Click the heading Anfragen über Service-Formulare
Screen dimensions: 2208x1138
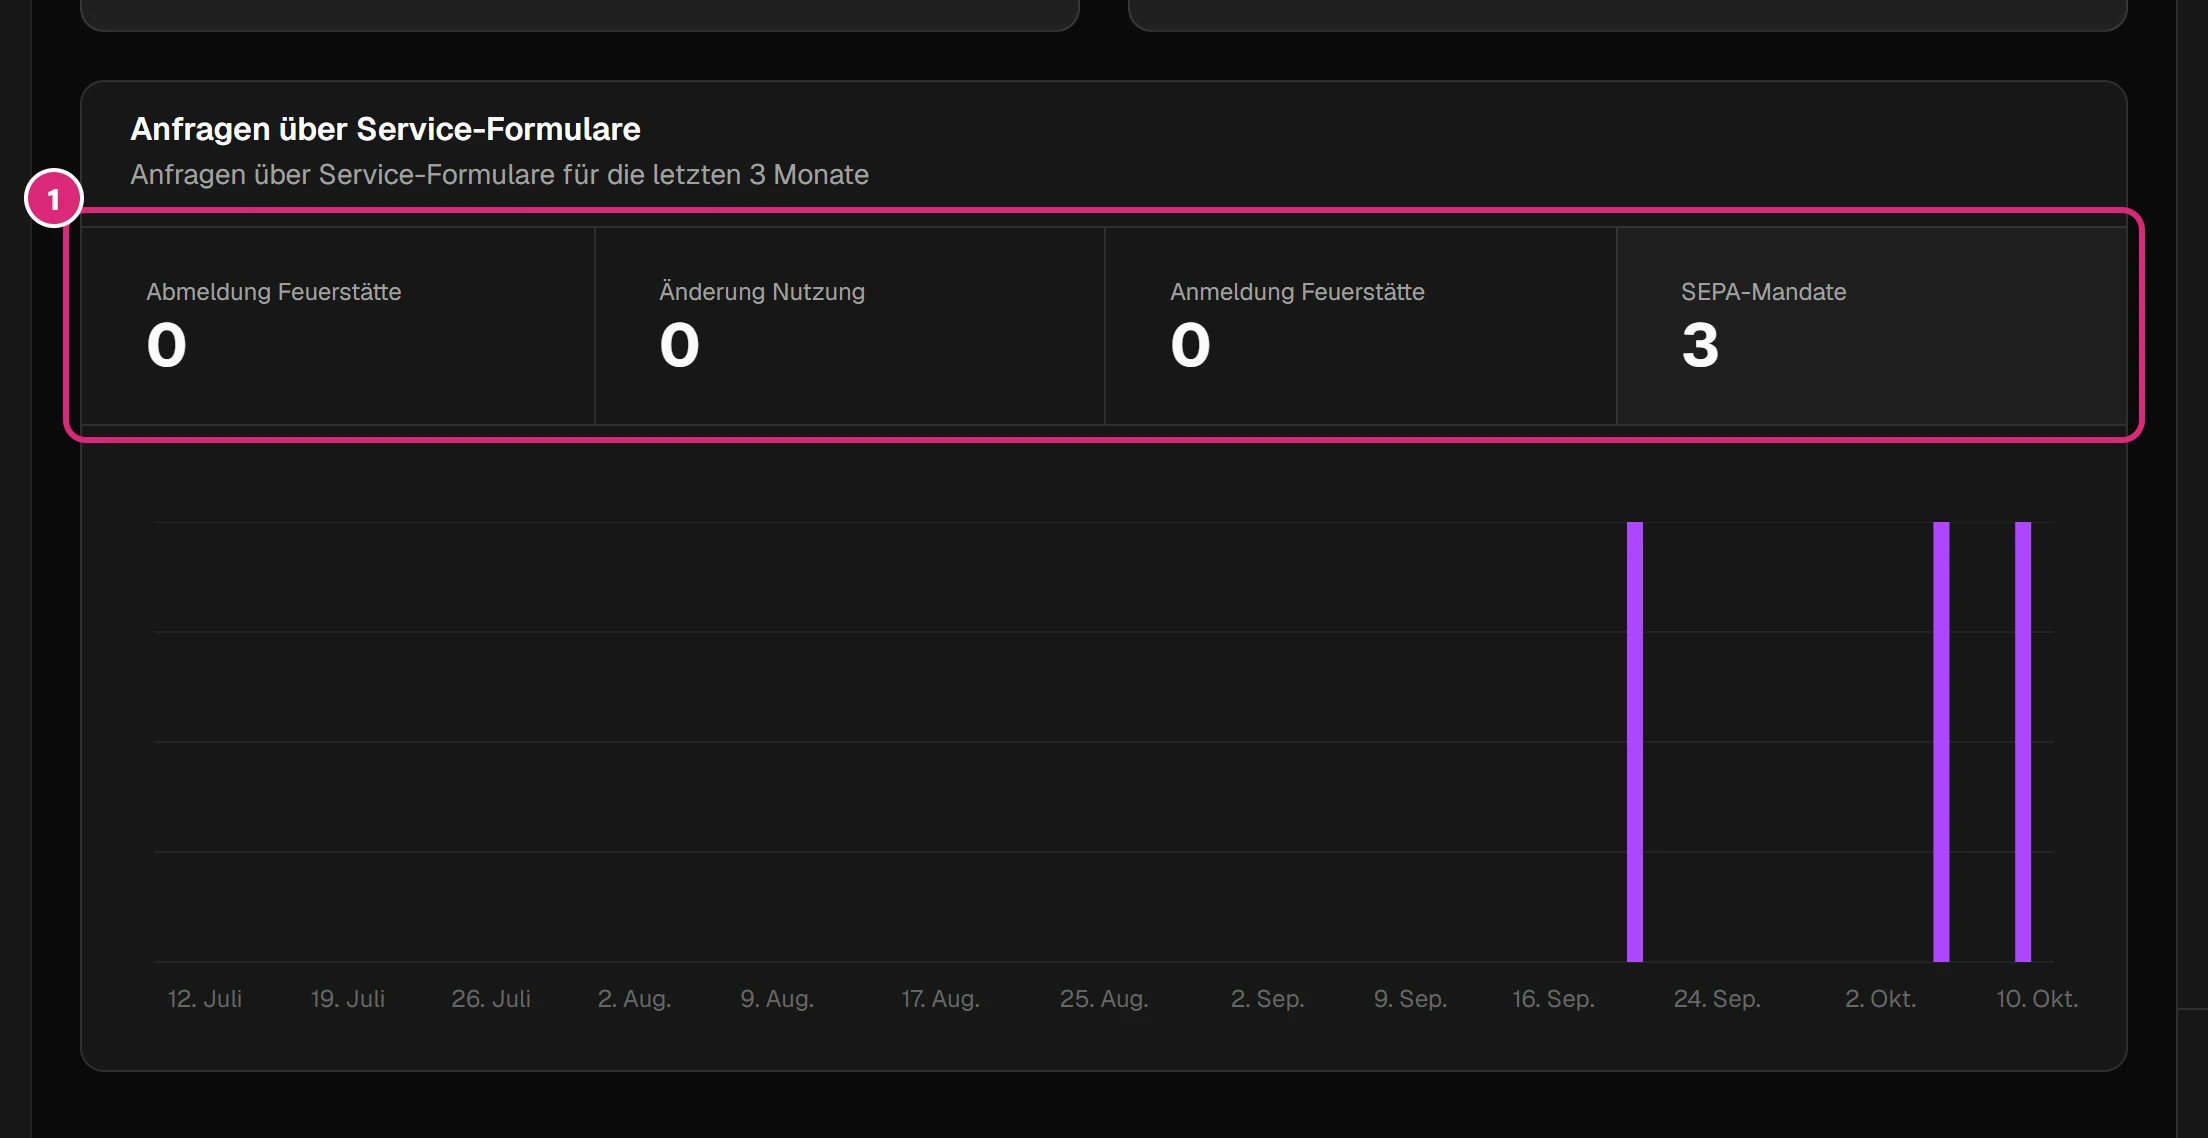coord(385,129)
